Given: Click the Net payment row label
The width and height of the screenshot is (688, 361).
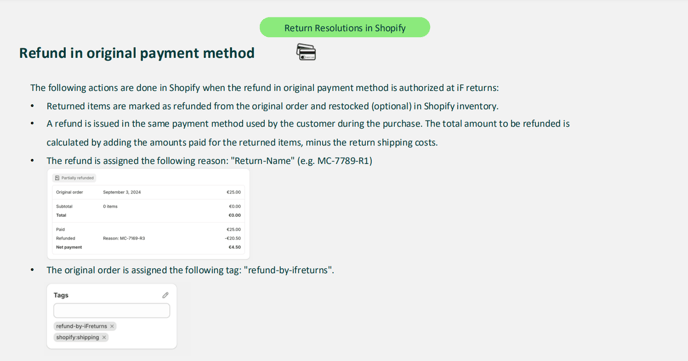Looking at the screenshot, I should pyautogui.click(x=69, y=247).
